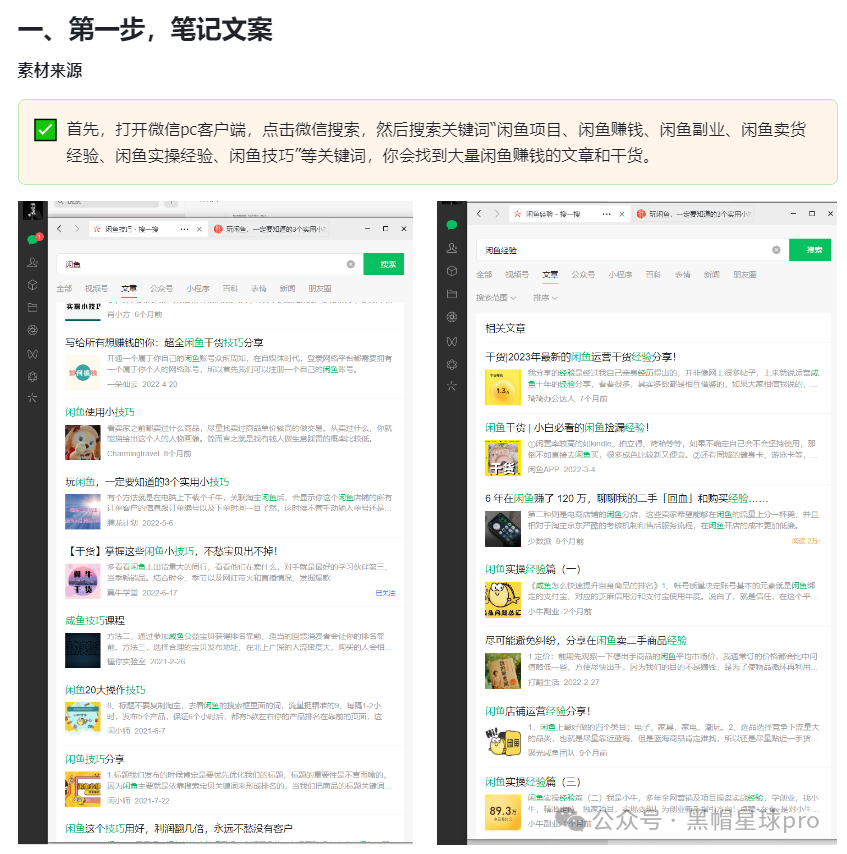Image resolution: width=847 pixels, height=854 pixels.
Task: Select 小程序 filter in 闲鱼技巧 window
Action: (198, 289)
